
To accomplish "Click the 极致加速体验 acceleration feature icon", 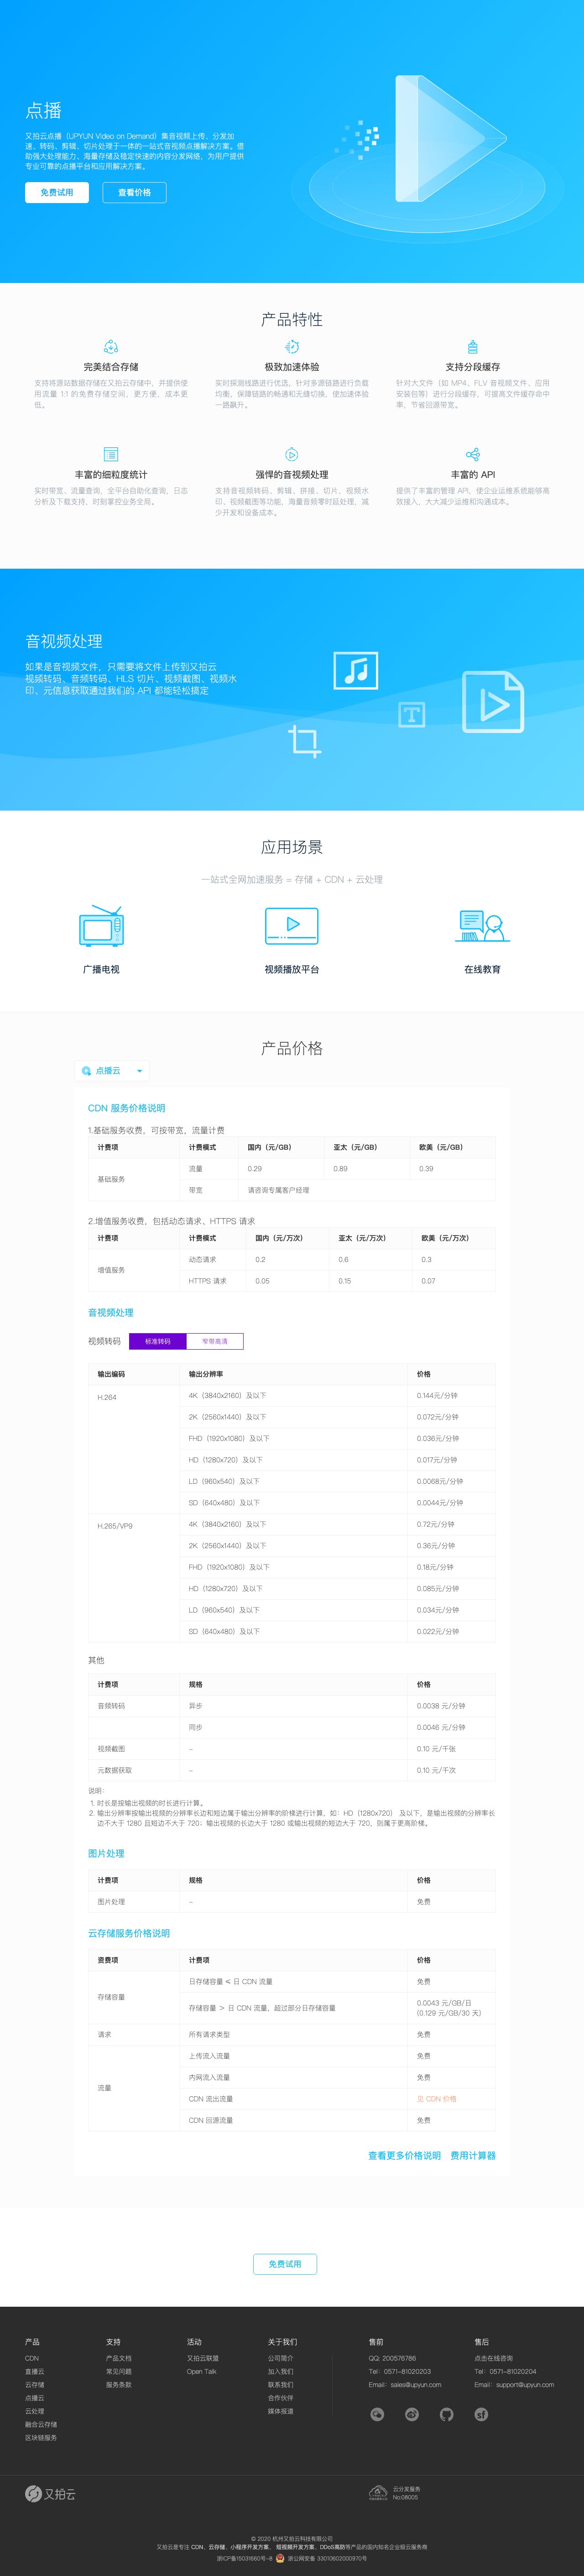I will pyautogui.click(x=292, y=346).
